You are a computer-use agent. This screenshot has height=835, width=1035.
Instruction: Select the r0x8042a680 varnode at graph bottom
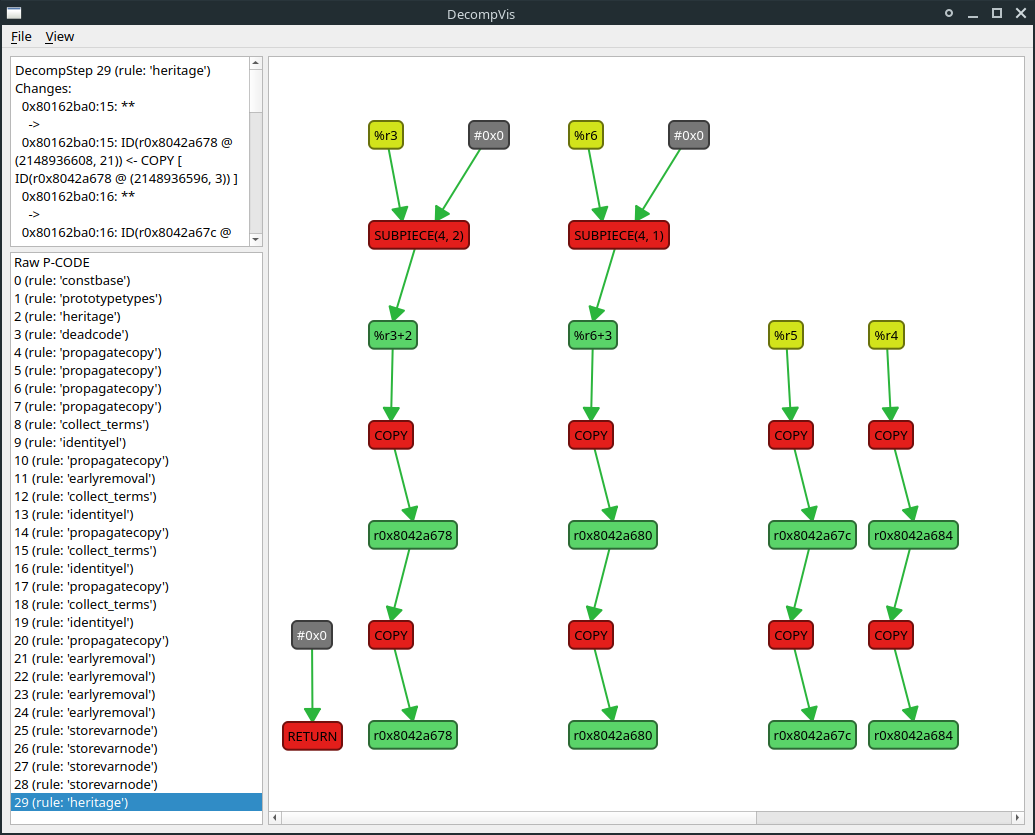pyautogui.click(x=612, y=735)
